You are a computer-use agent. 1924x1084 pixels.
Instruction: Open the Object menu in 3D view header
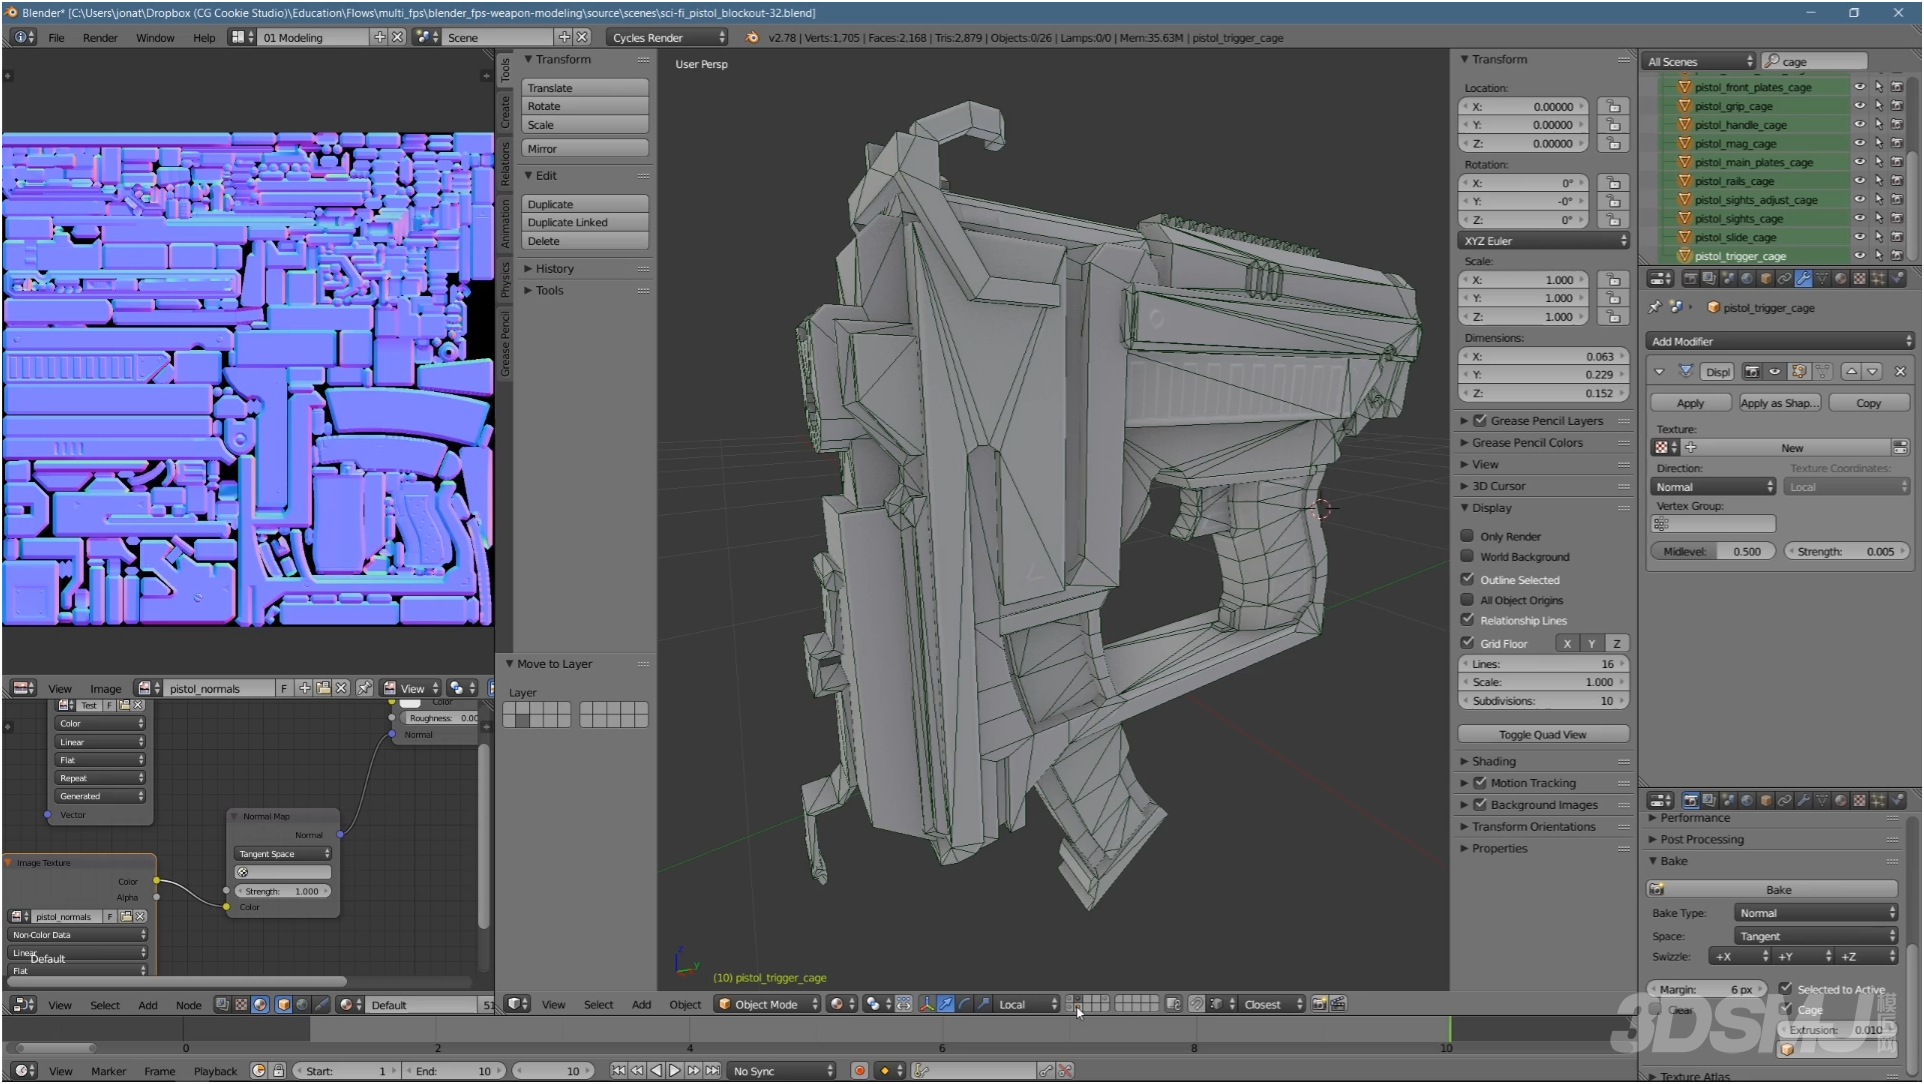tap(685, 1004)
